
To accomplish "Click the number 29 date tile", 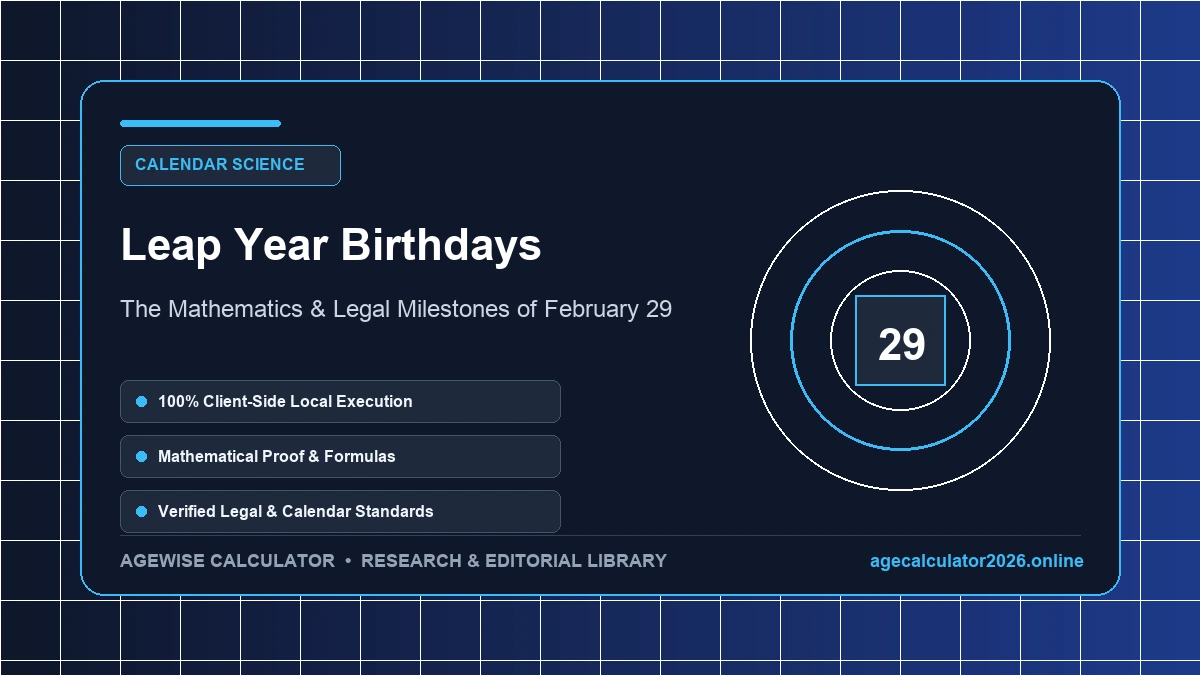I will click(901, 341).
